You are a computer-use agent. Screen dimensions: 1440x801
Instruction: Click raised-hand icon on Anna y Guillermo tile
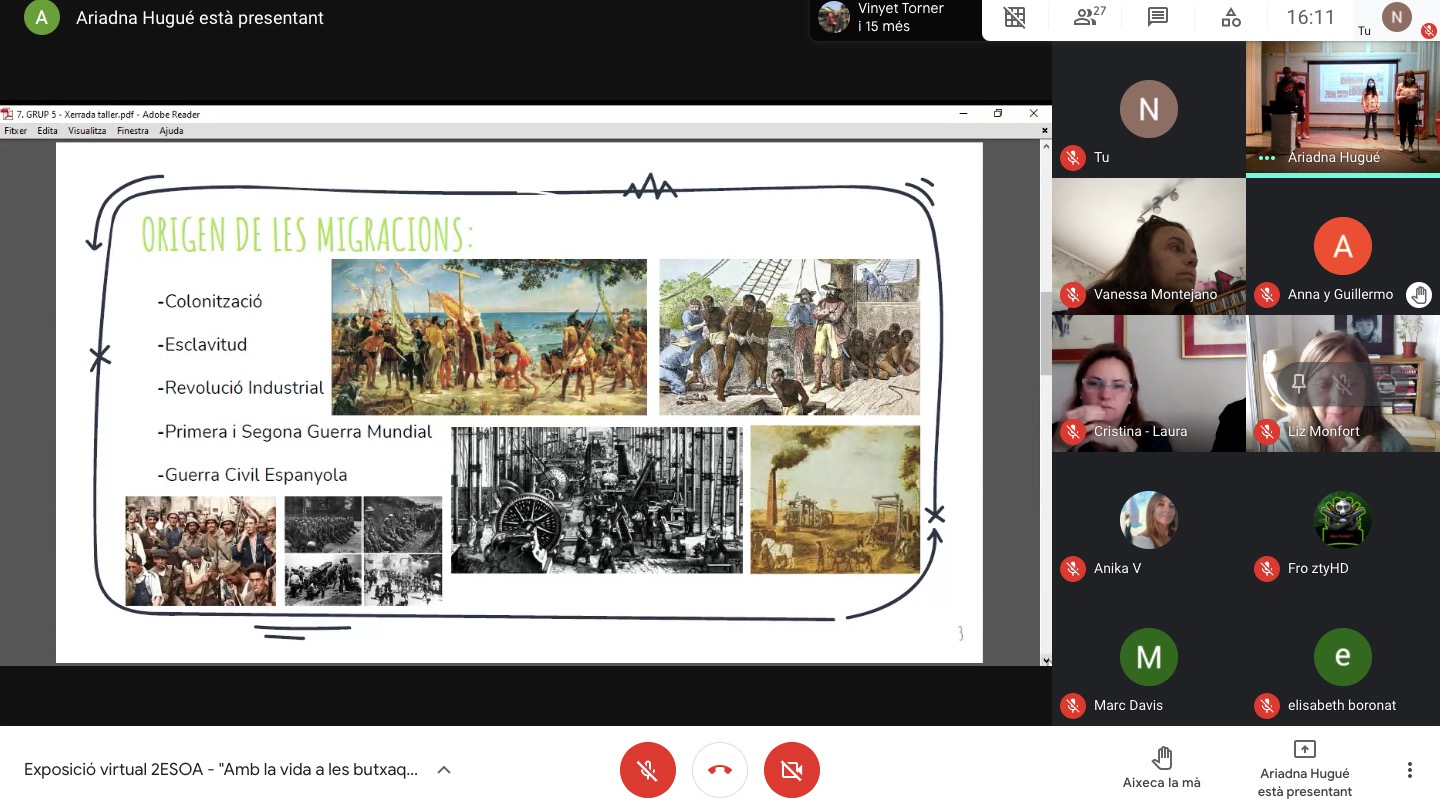point(1418,294)
